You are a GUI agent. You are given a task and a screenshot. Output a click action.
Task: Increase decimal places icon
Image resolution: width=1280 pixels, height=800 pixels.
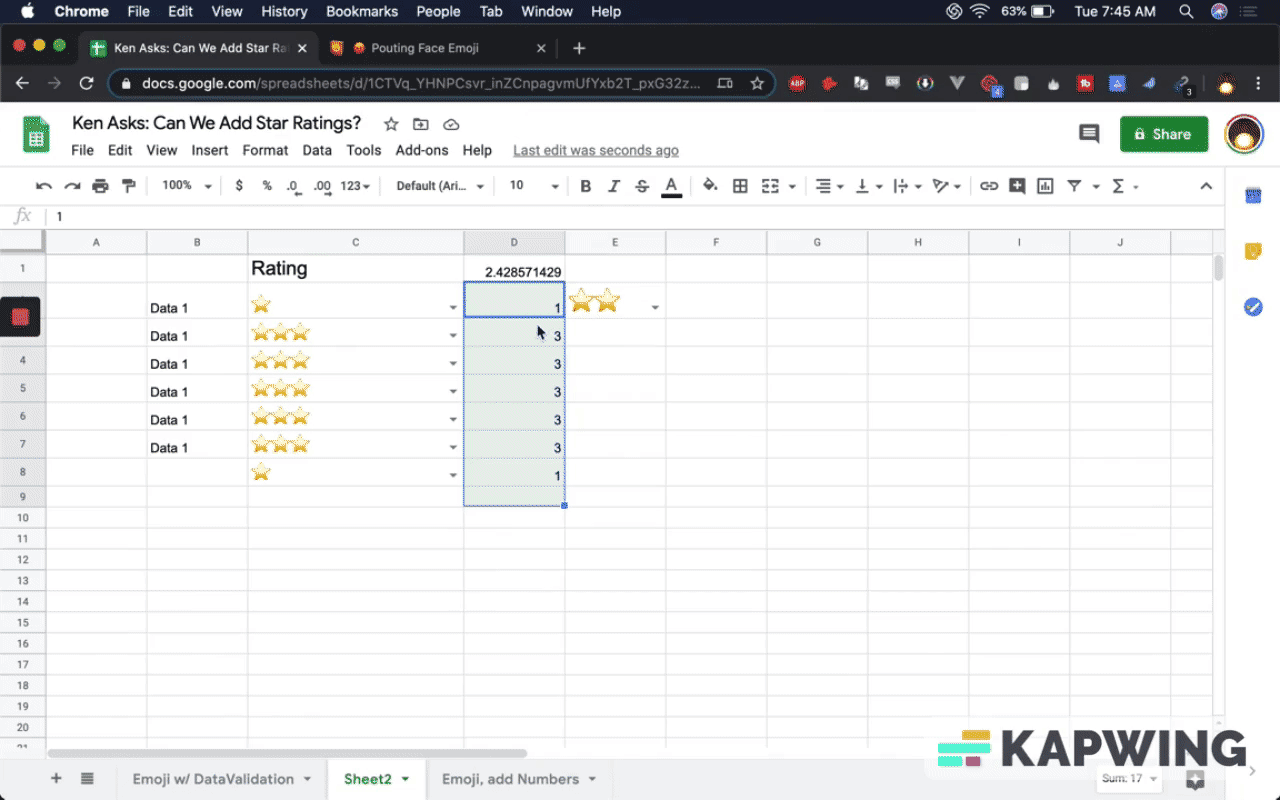[322, 186]
